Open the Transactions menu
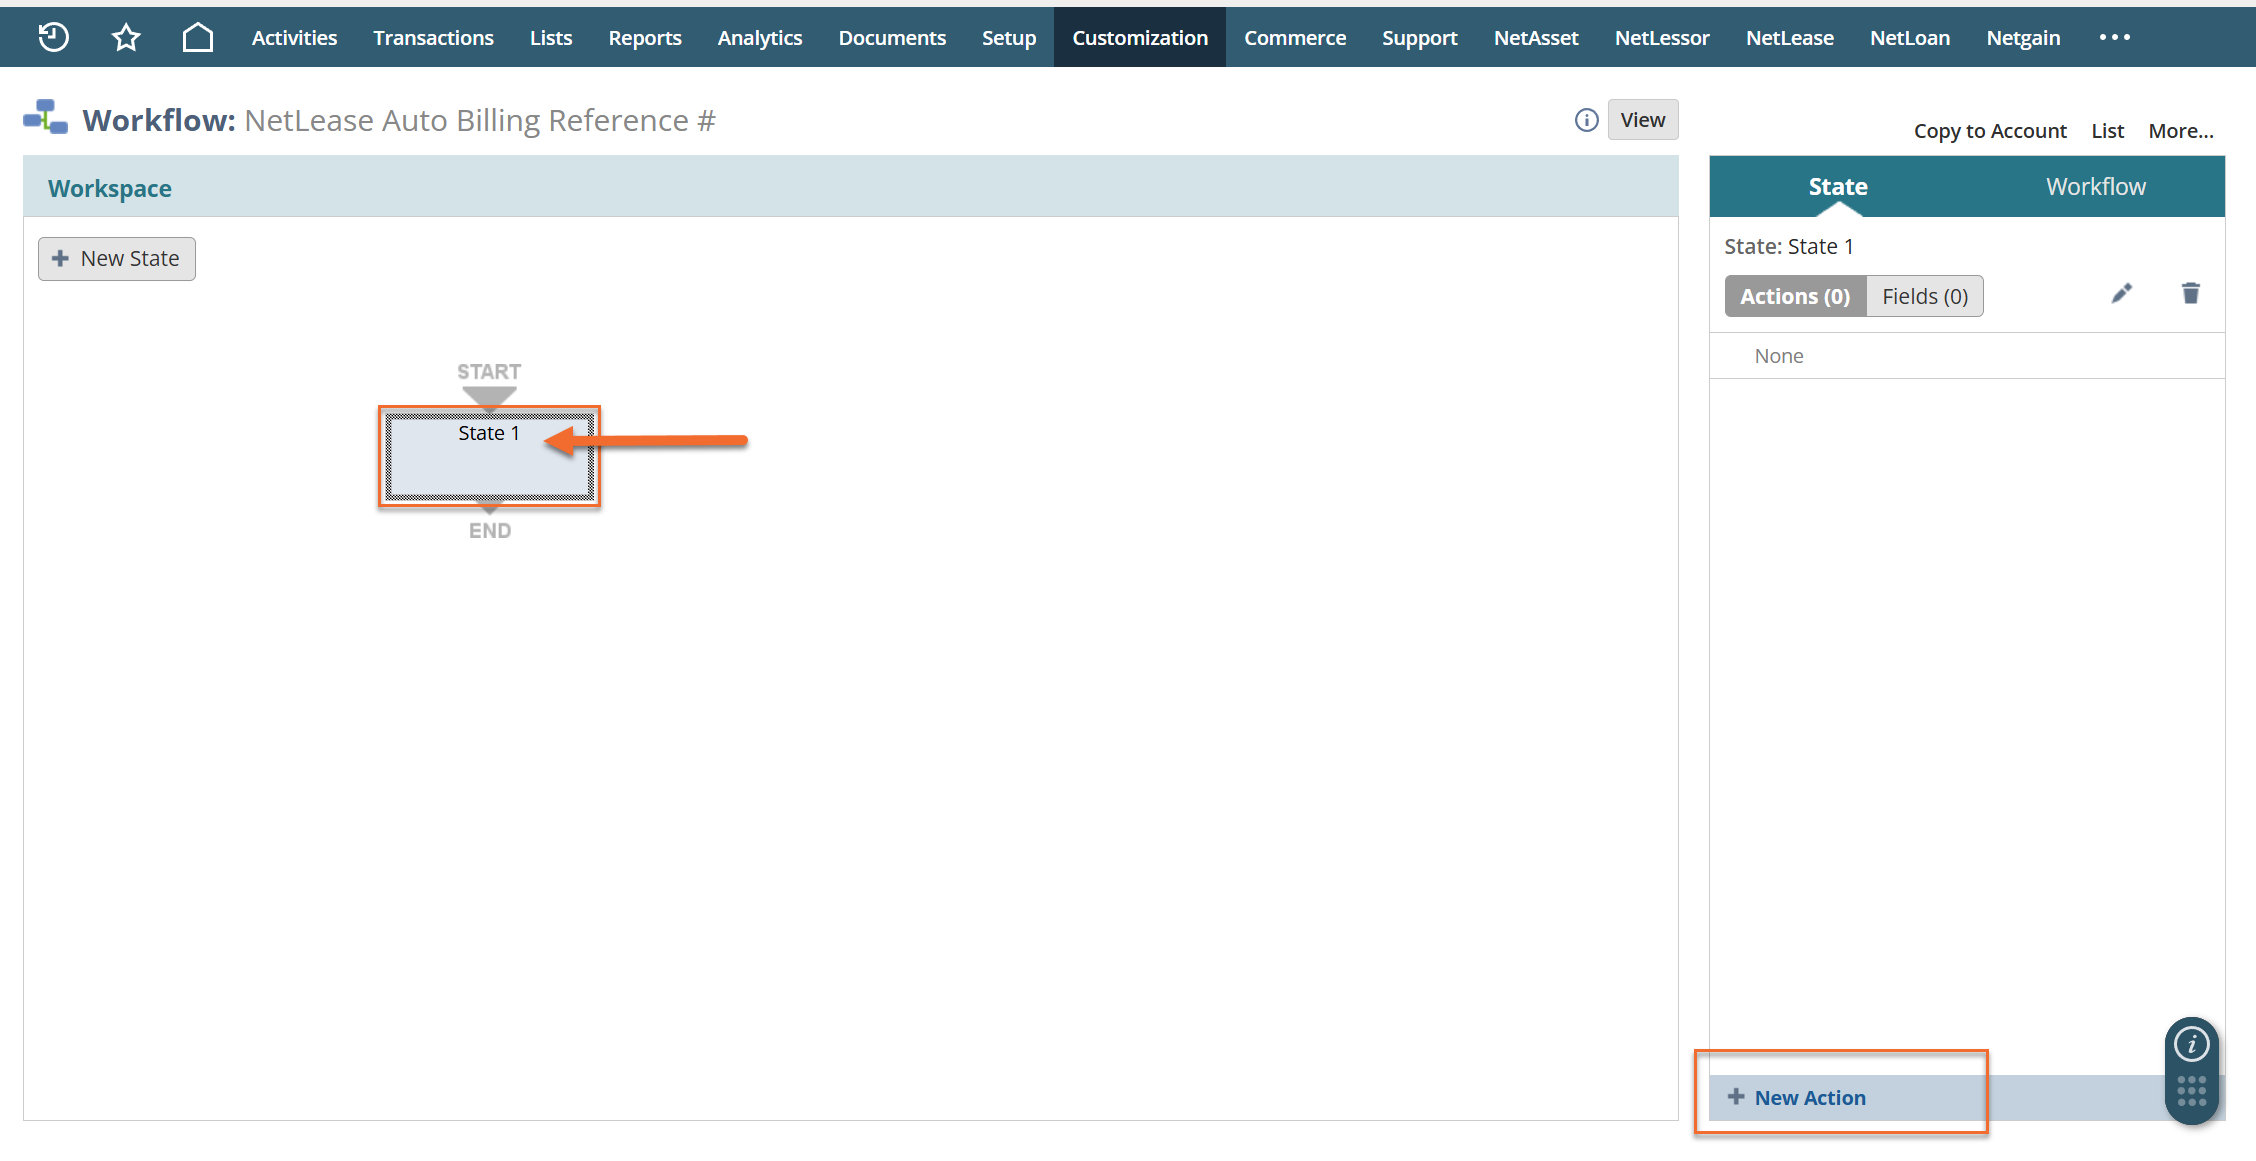The width and height of the screenshot is (2256, 1161). pos(433,37)
